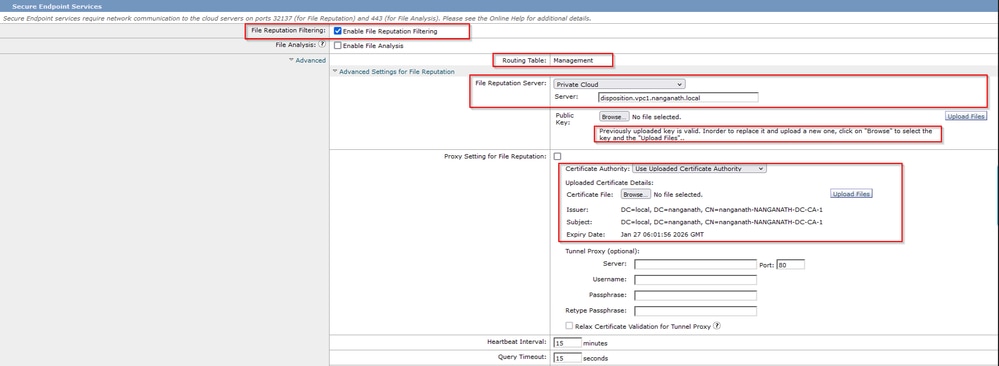Collapse Advanced Settings for File Reputation
999x366 pixels.
(x=393, y=71)
